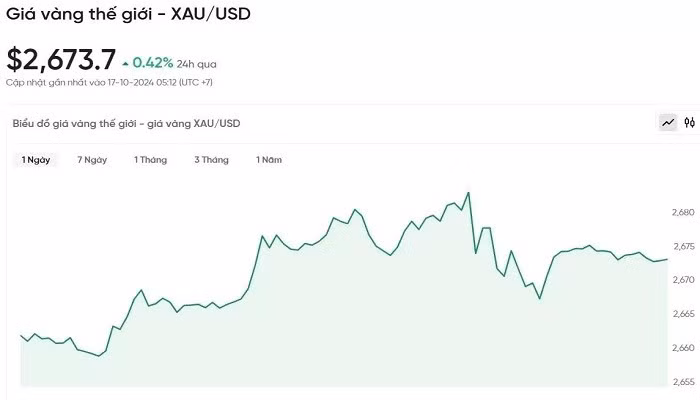Show the 7 Ngày price range

pyautogui.click(x=92, y=160)
